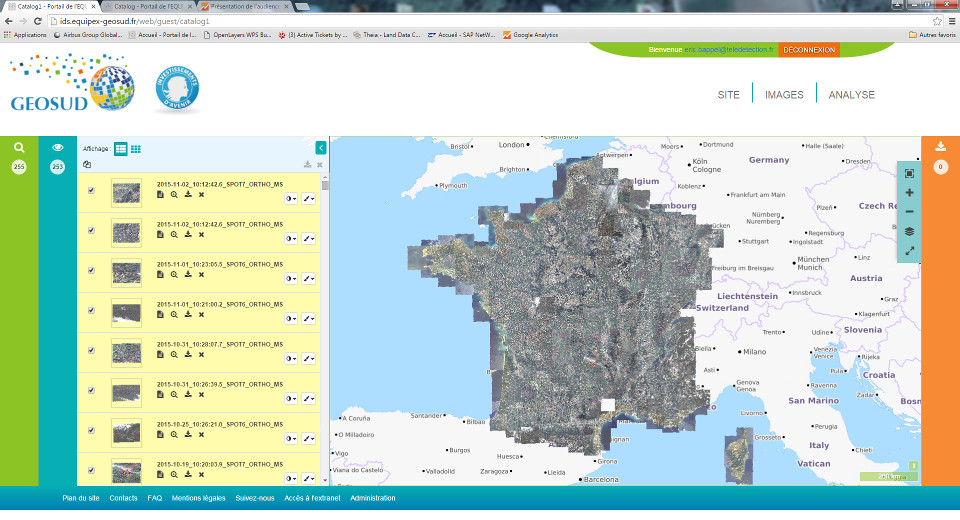
Task: Open the search panel magnifier icon
Action: [18, 147]
